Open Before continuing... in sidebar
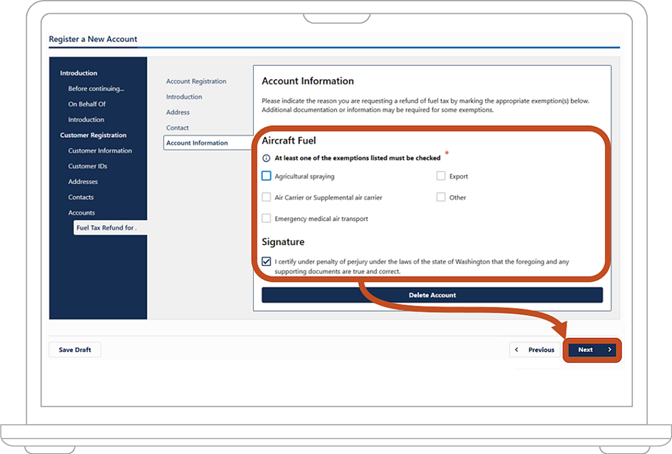This screenshot has width=672, height=454. (x=96, y=89)
